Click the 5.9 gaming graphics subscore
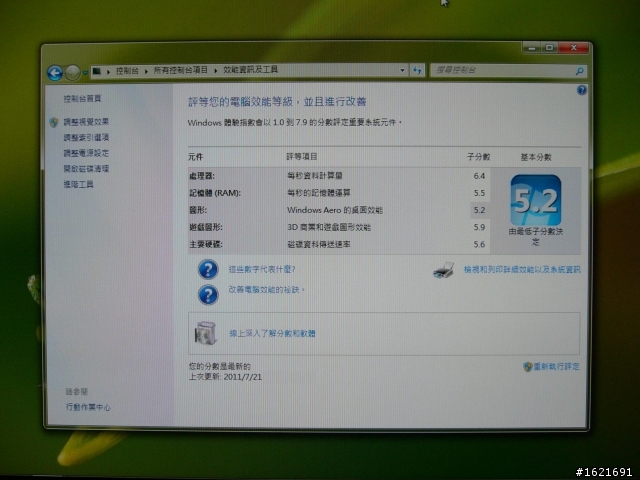 (479, 227)
